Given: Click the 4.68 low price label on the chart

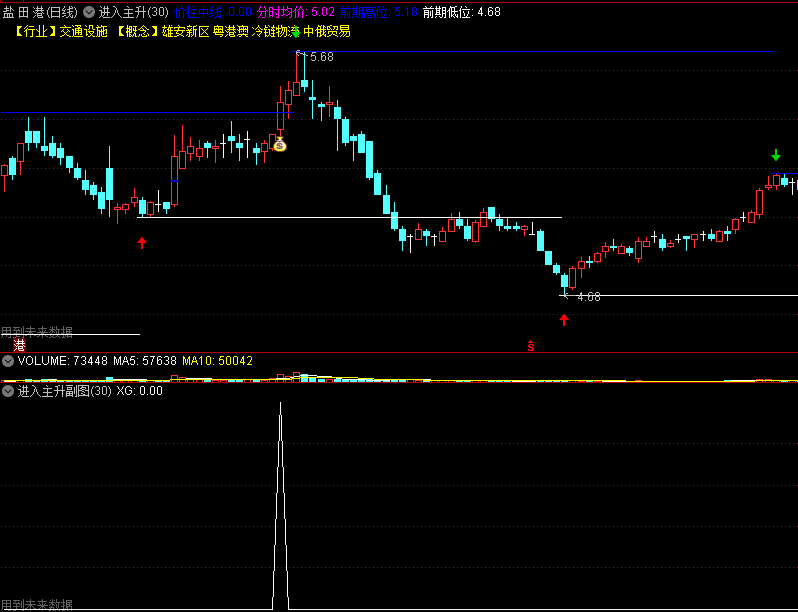Looking at the screenshot, I should [x=589, y=297].
